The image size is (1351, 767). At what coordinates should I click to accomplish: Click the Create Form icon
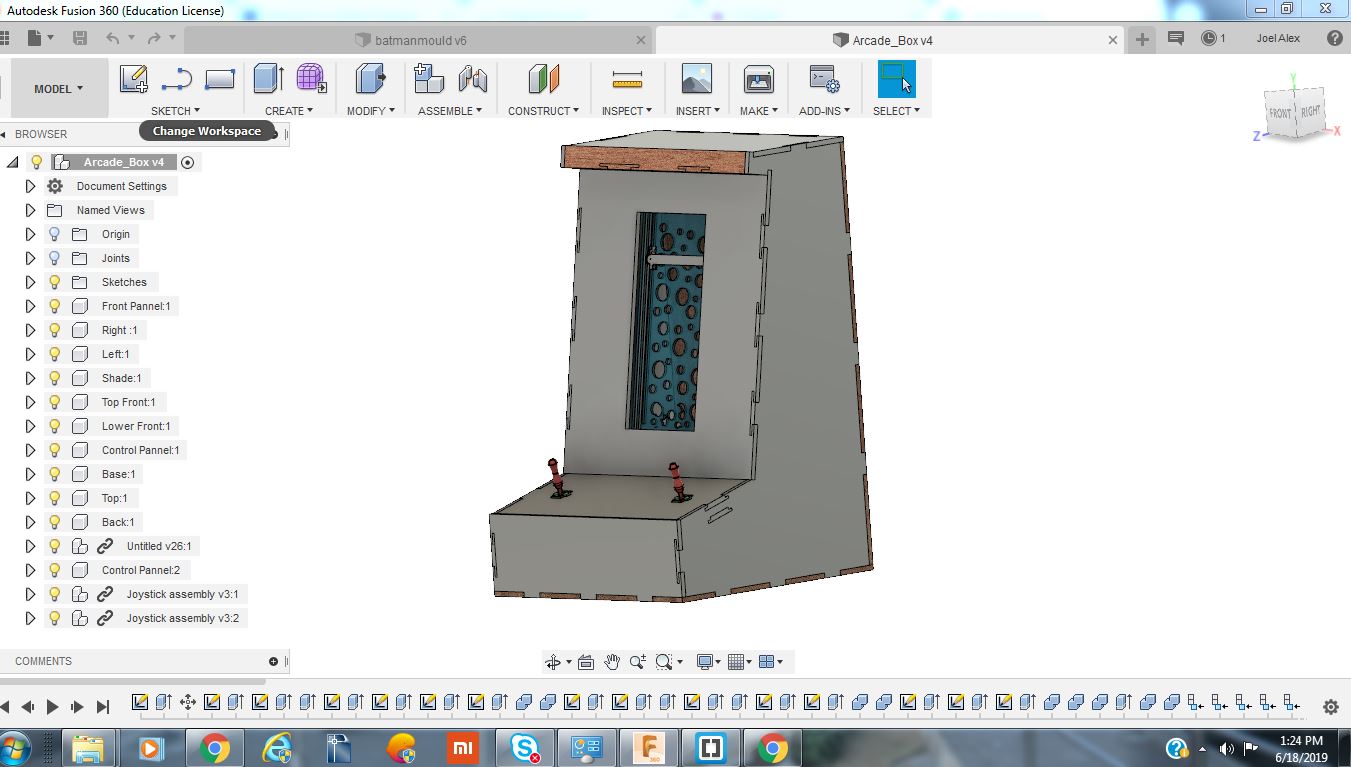coord(312,79)
